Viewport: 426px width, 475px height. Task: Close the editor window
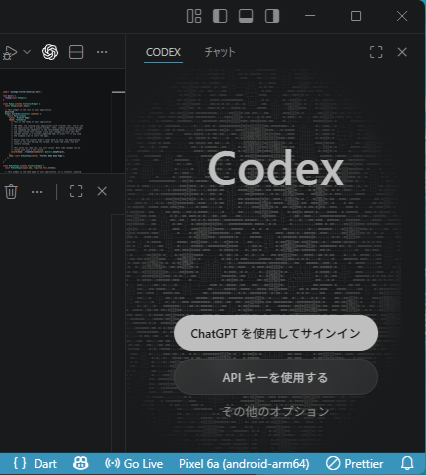pos(402,16)
